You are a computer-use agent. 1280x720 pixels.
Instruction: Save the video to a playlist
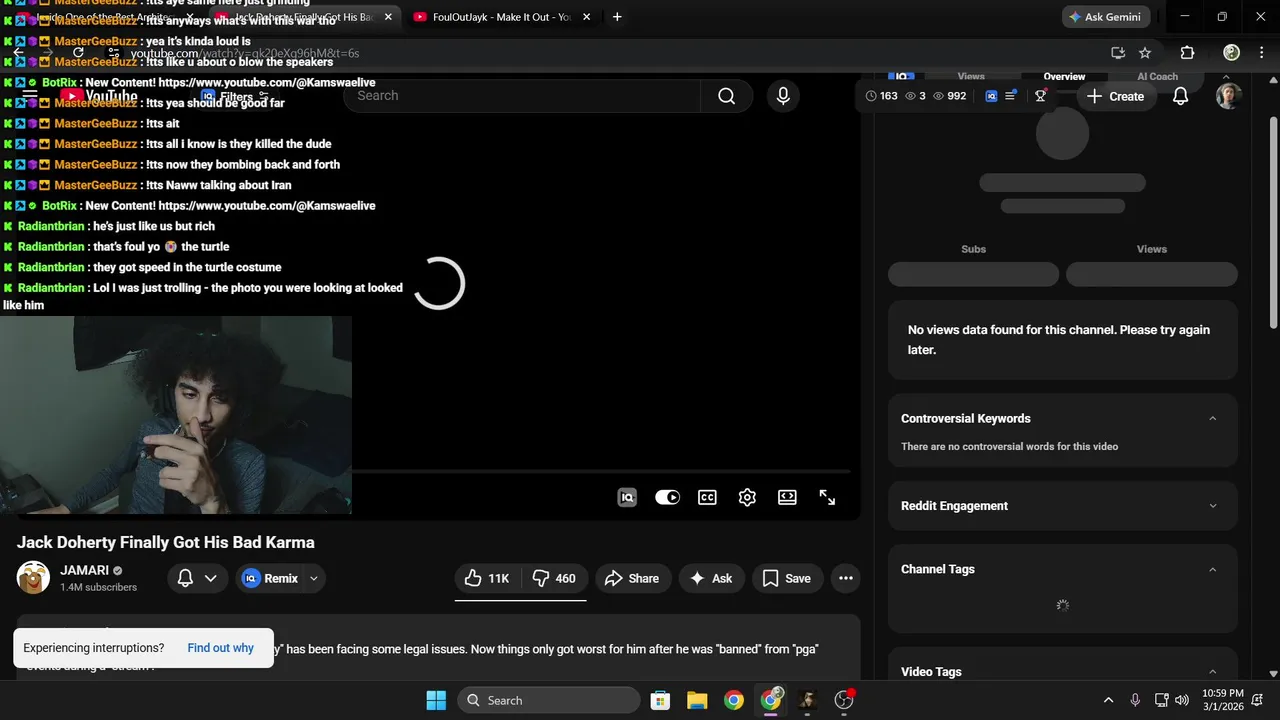(x=787, y=578)
